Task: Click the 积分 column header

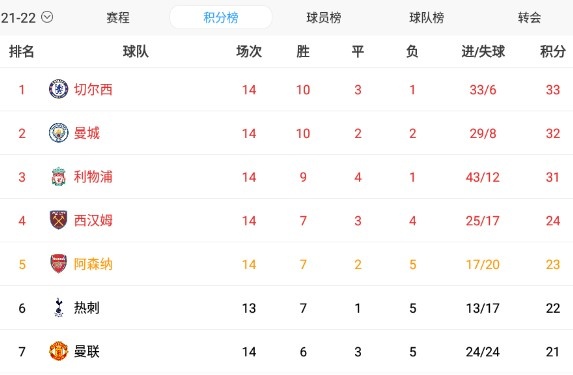Action: tap(553, 52)
